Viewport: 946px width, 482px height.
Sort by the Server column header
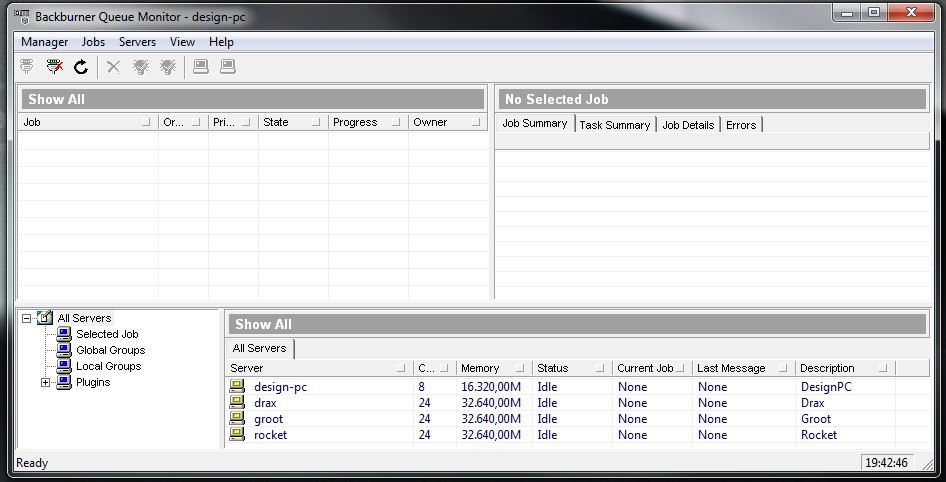(319, 368)
